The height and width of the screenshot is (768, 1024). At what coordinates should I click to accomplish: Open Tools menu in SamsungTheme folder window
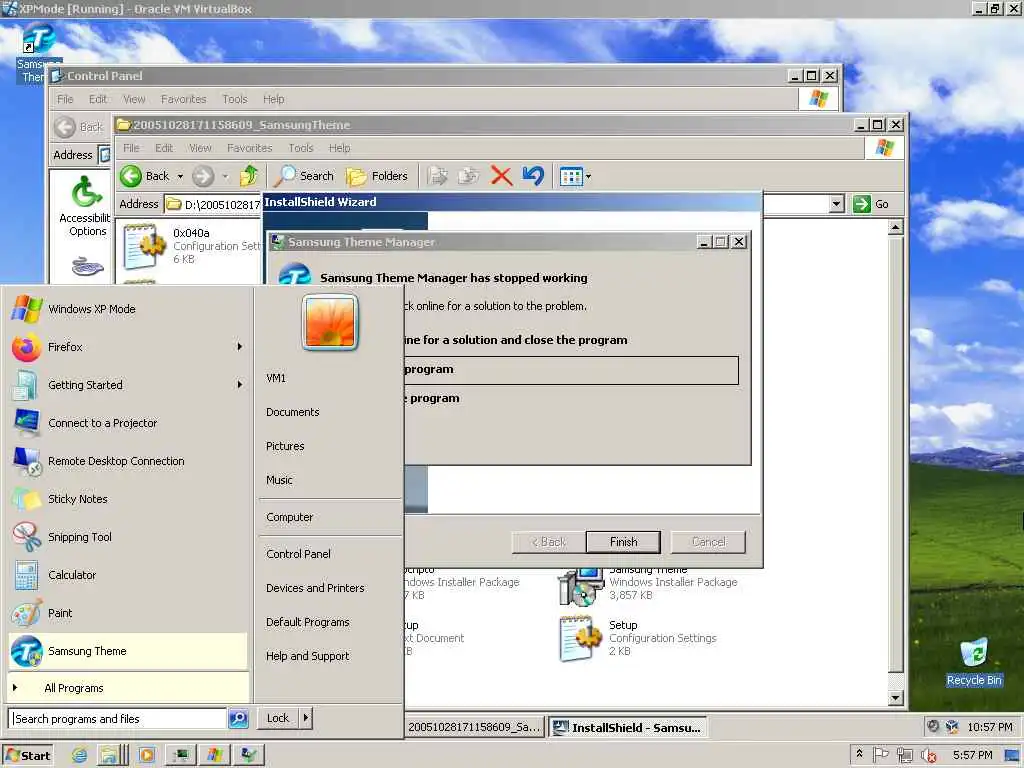click(x=301, y=148)
